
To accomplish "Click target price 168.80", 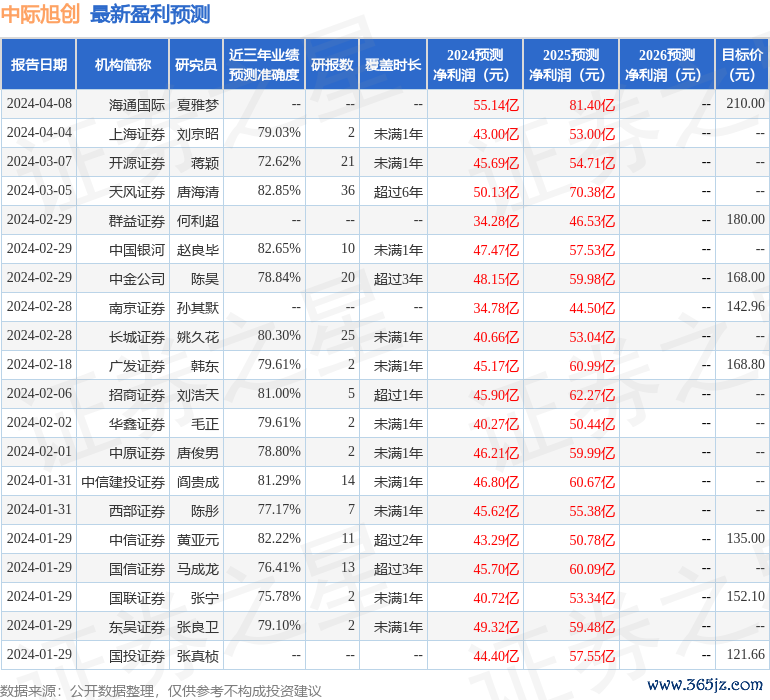I will (745, 364).
